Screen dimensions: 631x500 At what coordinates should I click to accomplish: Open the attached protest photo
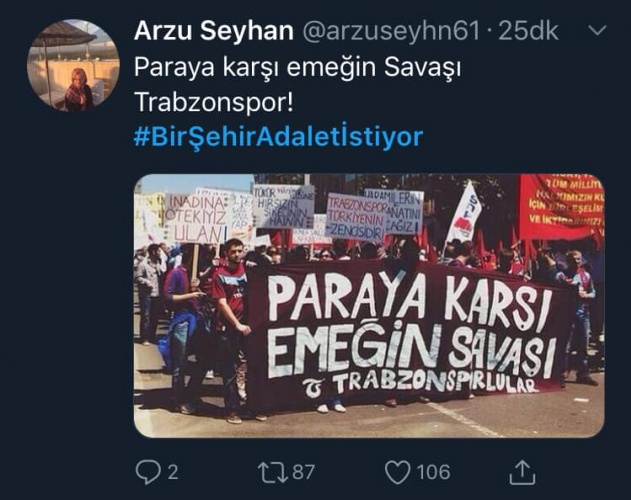[369, 306]
